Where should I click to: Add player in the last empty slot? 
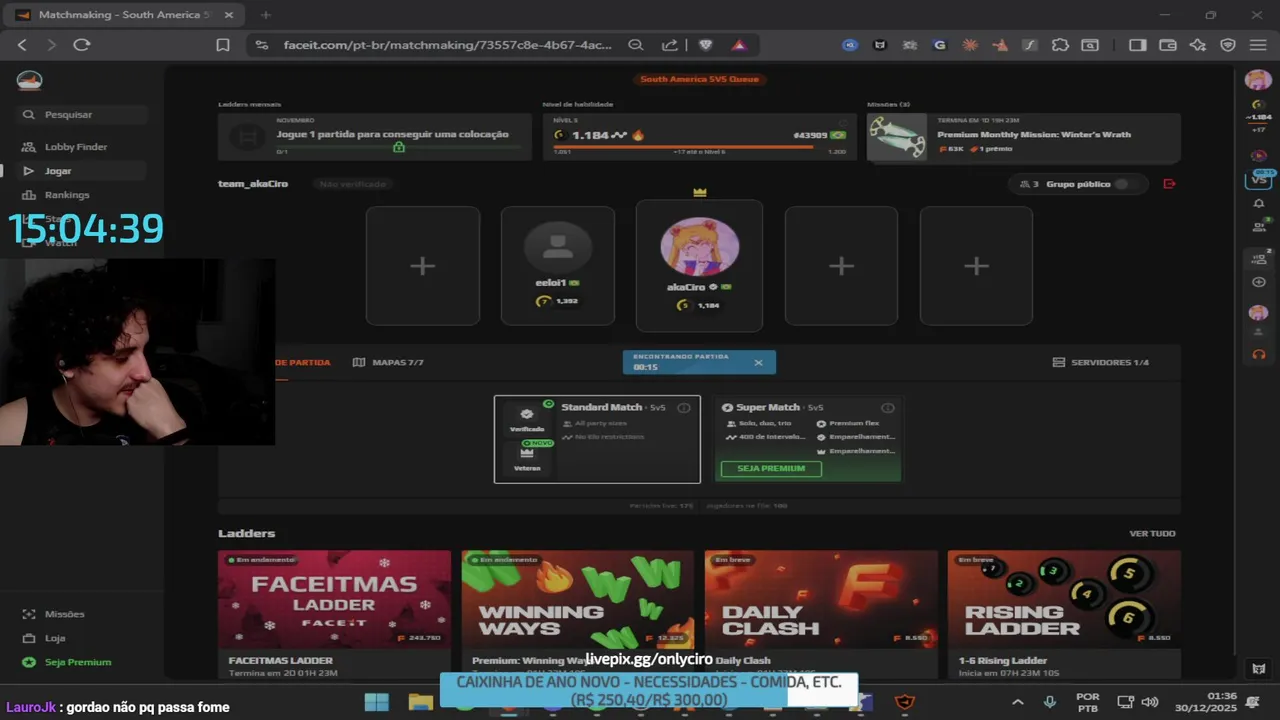976,266
